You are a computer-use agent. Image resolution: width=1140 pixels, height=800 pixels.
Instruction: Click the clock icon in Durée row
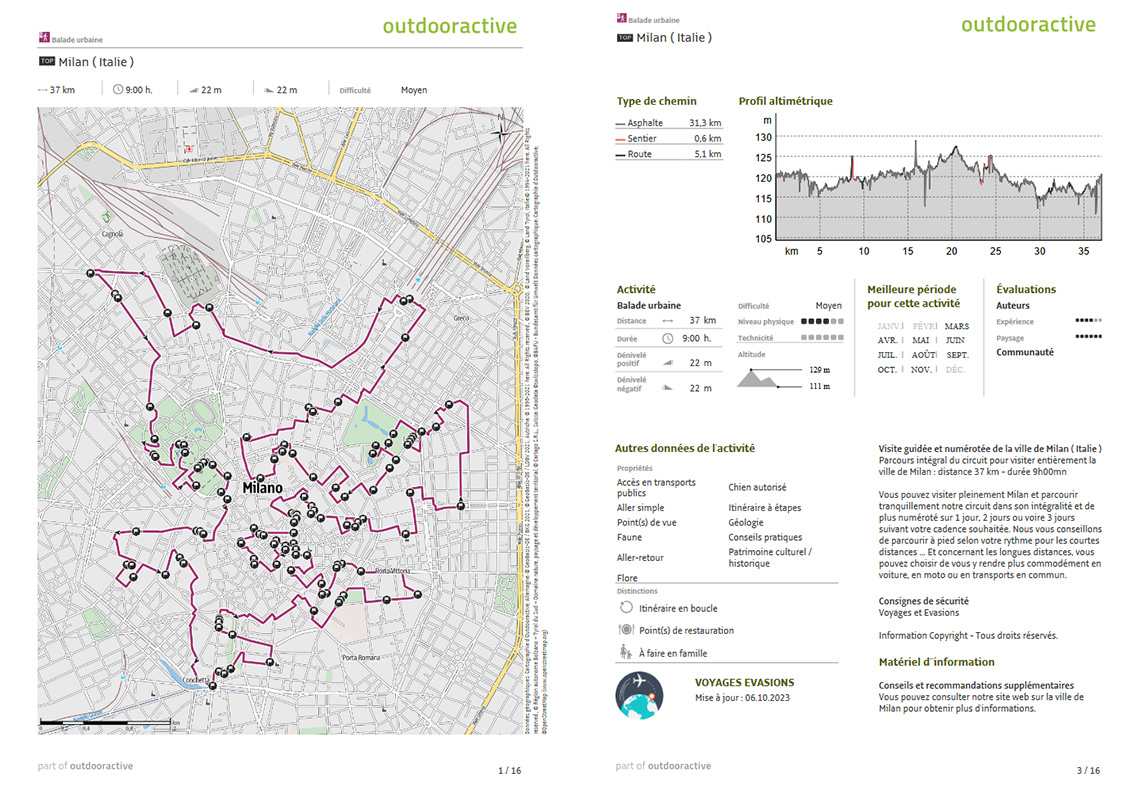pyautogui.click(x=667, y=338)
